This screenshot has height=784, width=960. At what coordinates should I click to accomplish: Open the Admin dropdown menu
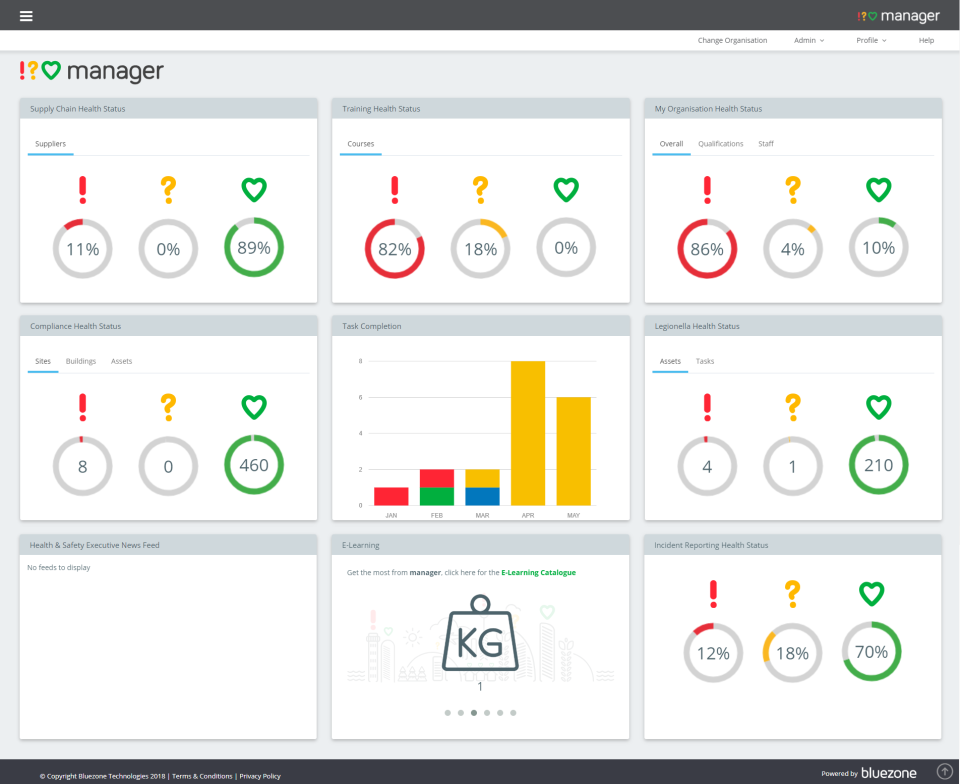click(x=809, y=40)
